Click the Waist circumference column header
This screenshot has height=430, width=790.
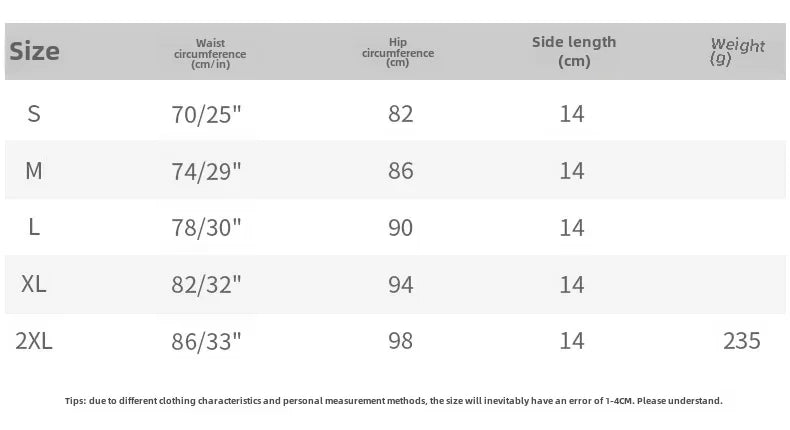pos(210,53)
